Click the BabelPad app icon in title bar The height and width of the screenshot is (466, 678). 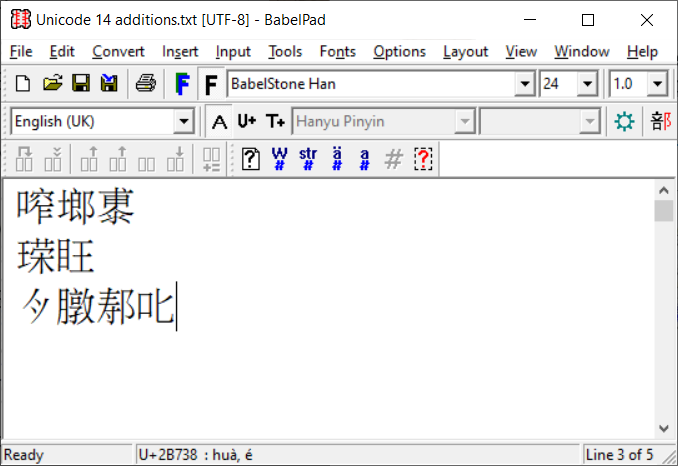click(x=21, y=19)
